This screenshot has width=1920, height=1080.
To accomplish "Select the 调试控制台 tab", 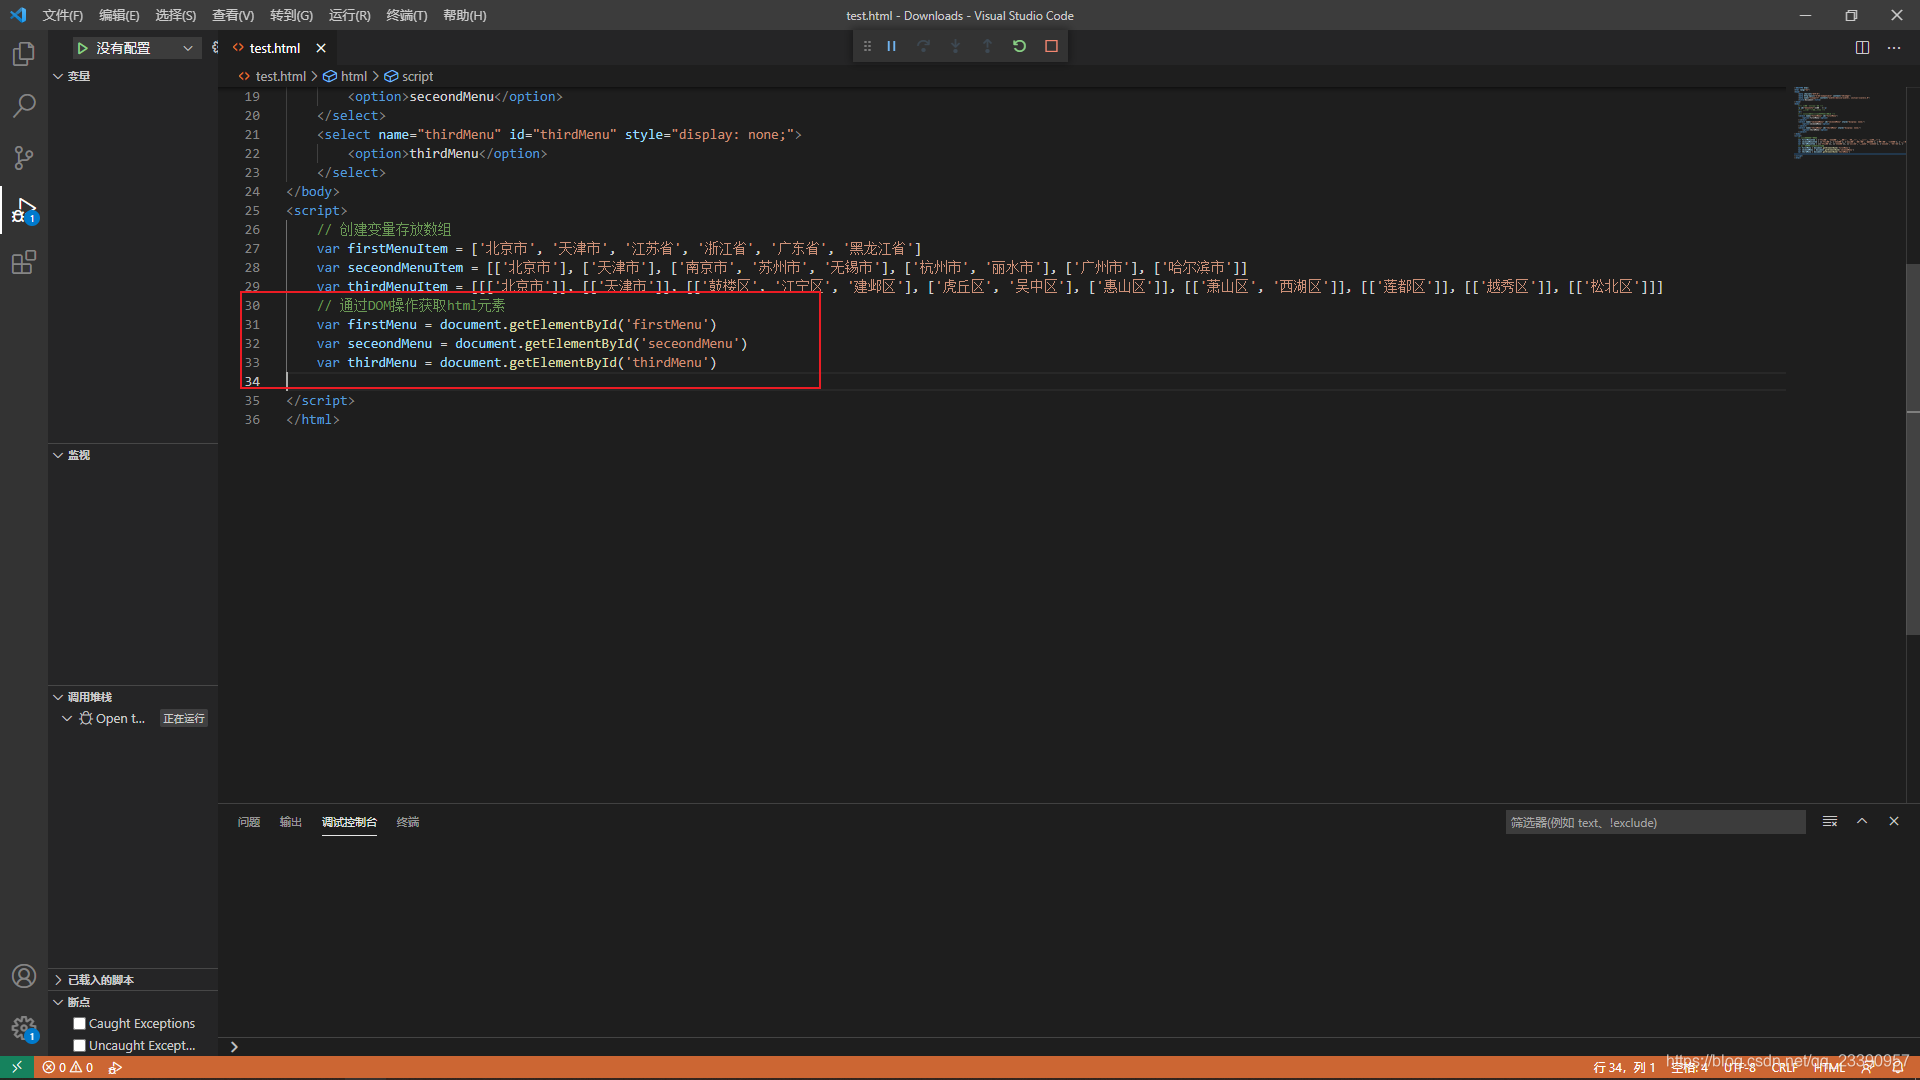I will (348, 822).
